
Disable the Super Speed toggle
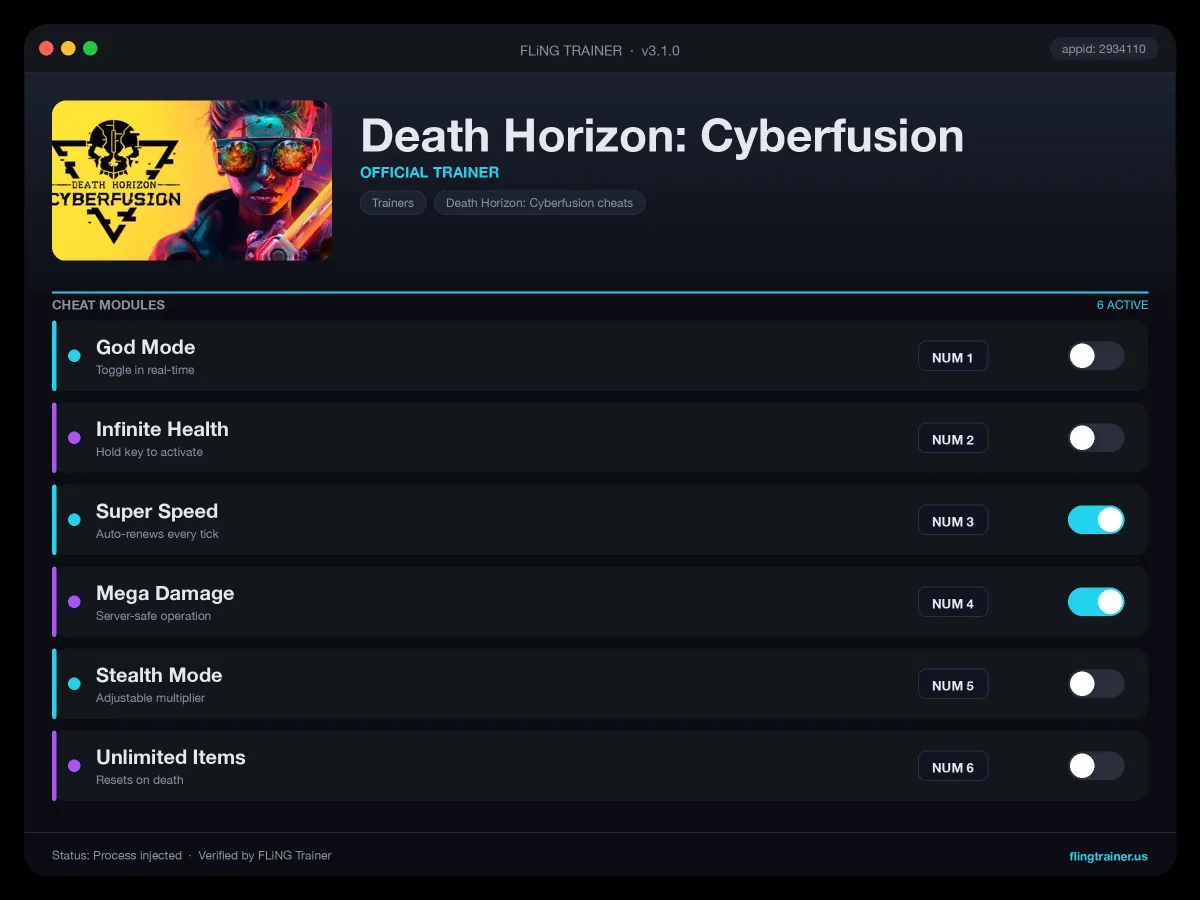coord(1096,520)
